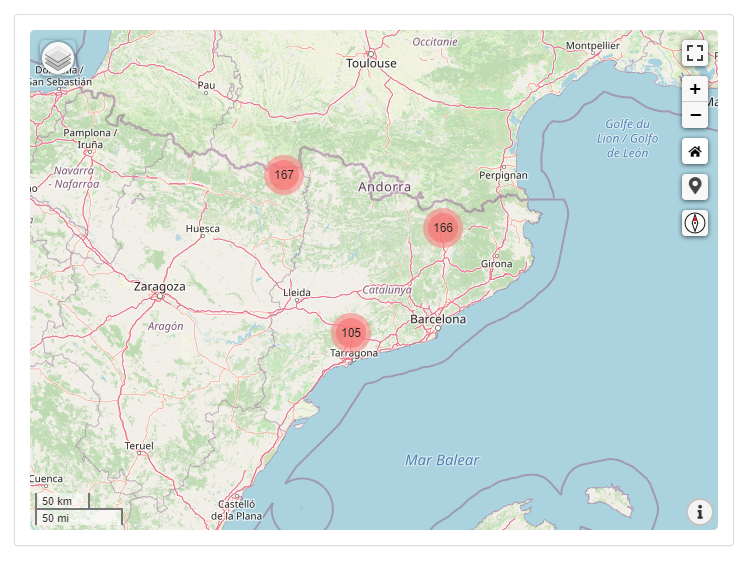
Task: Click the compass orientation button
Action: [695, 223]
